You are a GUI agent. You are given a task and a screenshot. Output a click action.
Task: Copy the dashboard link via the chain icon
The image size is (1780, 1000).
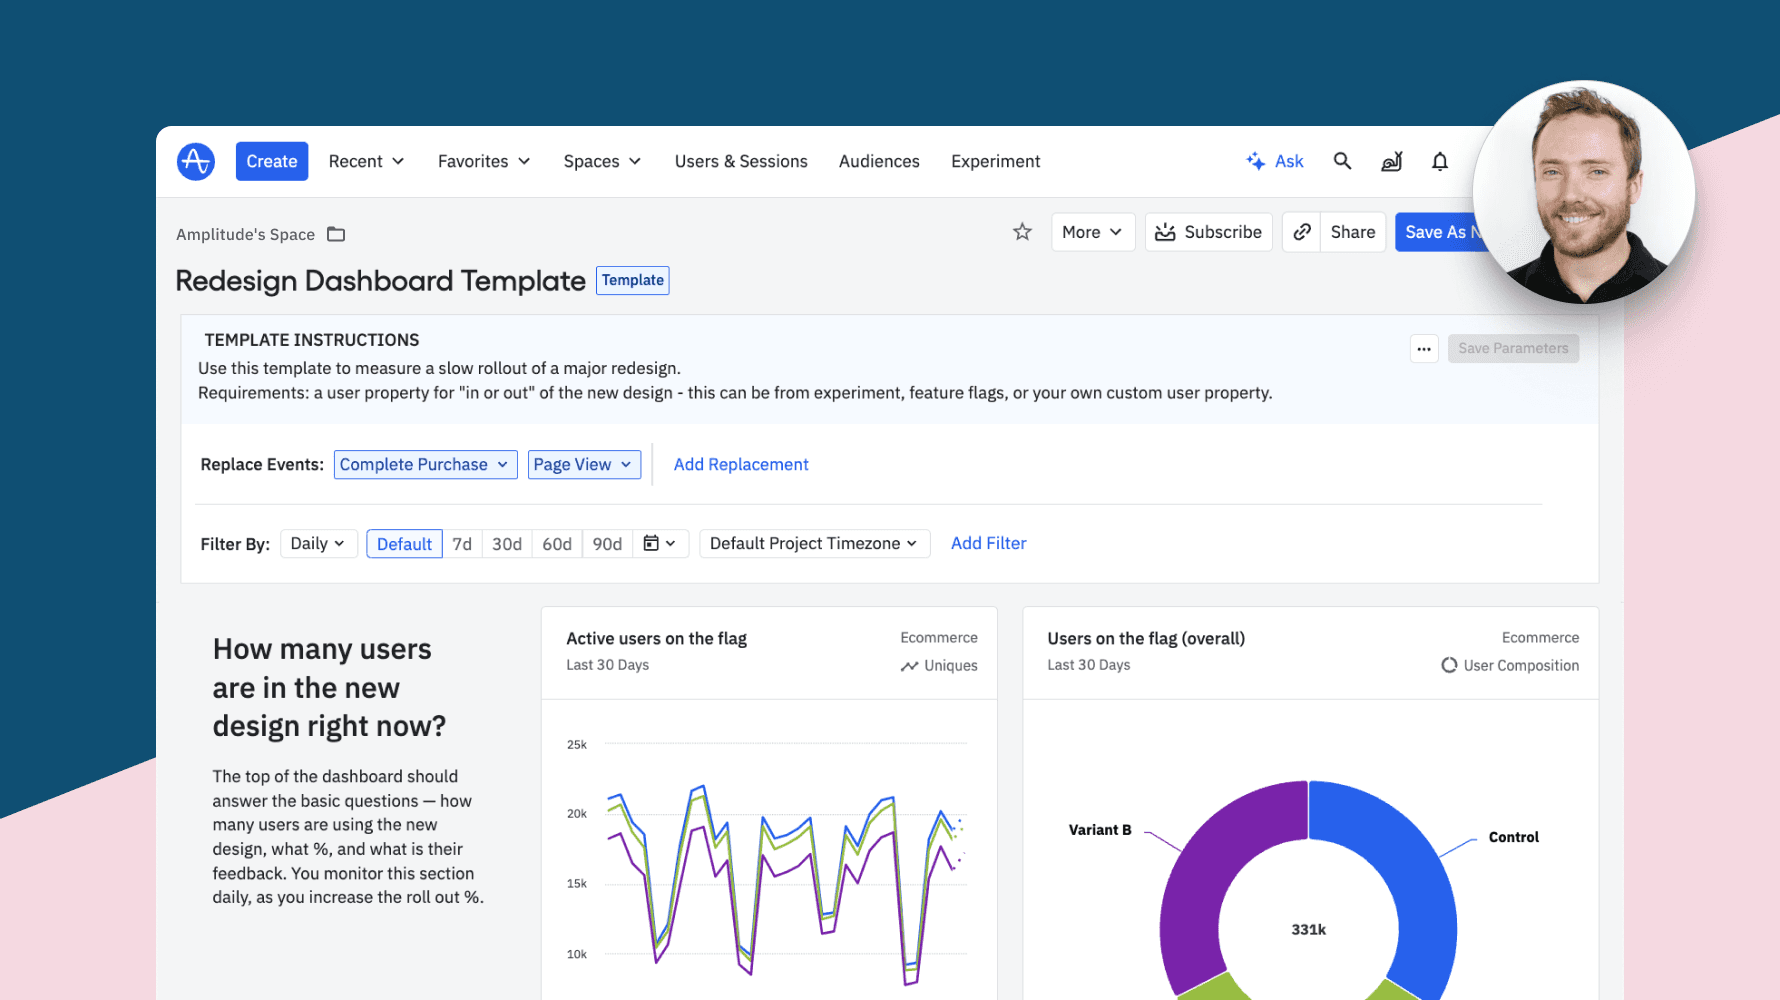tap(1301, 232)
